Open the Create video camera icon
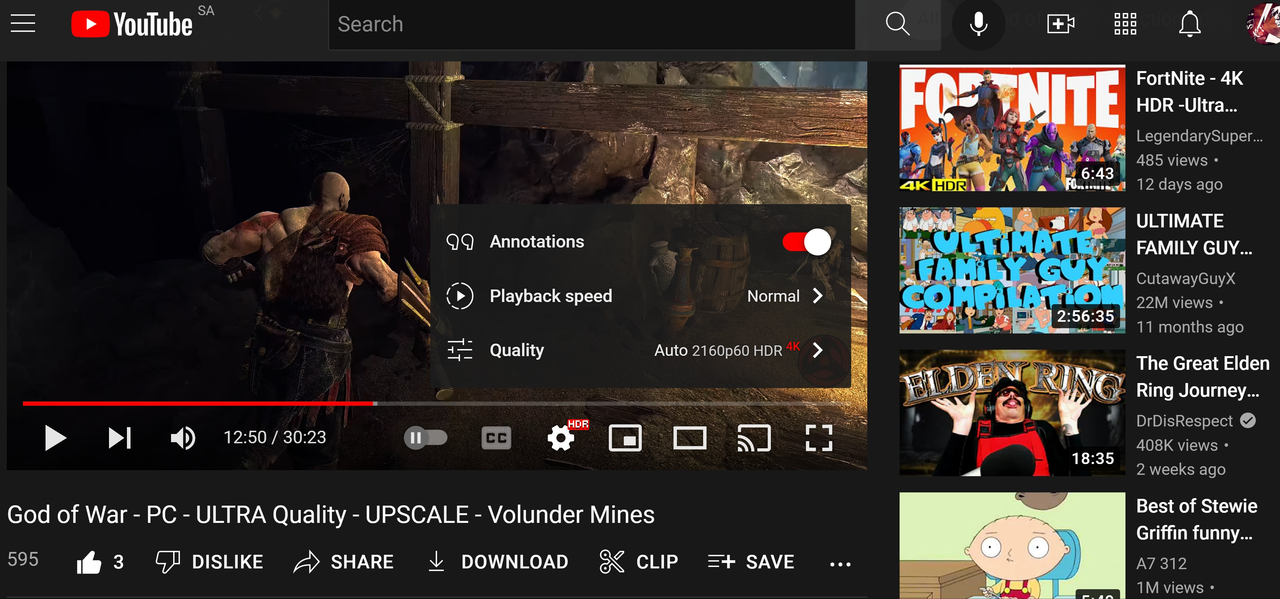 (1060, 24)
